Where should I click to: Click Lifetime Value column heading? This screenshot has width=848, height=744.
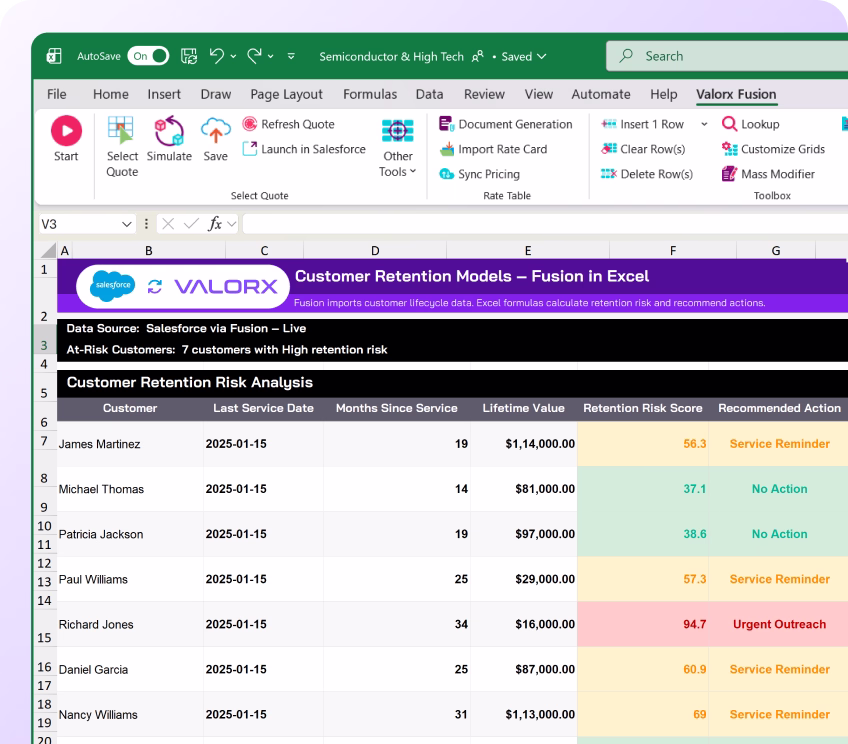tap(524, 408)
